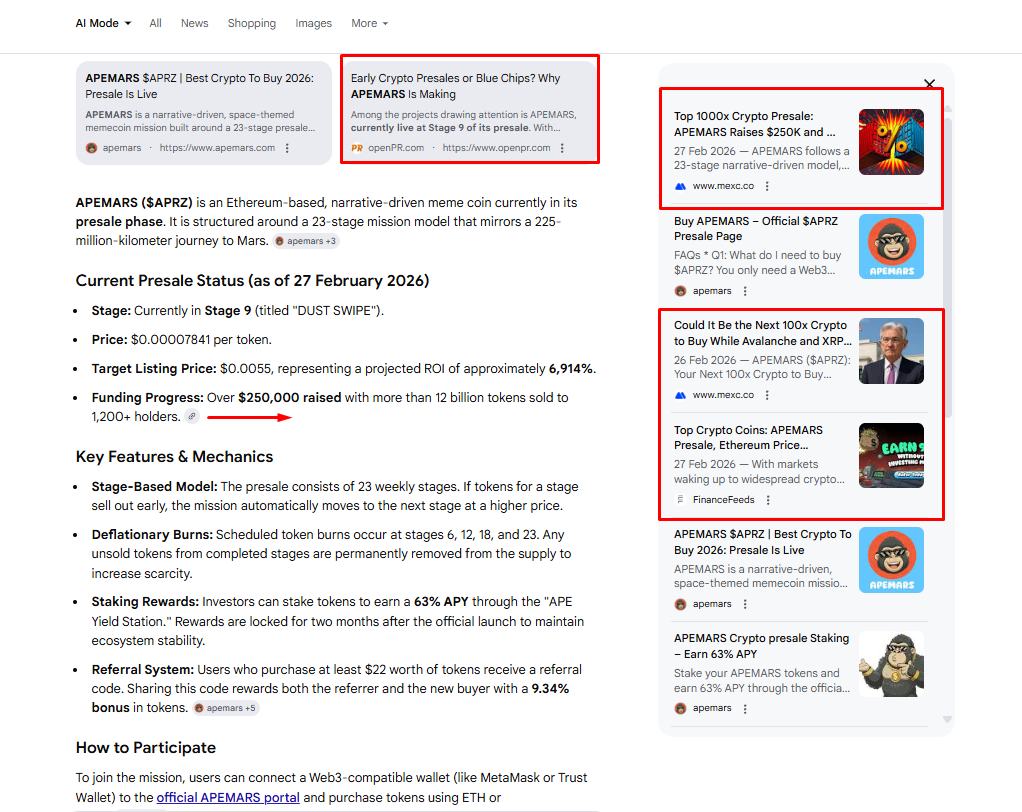This screenshot has width=1022, height=812.
Task: Switch to the All tab
Action: tap(155, 23)
